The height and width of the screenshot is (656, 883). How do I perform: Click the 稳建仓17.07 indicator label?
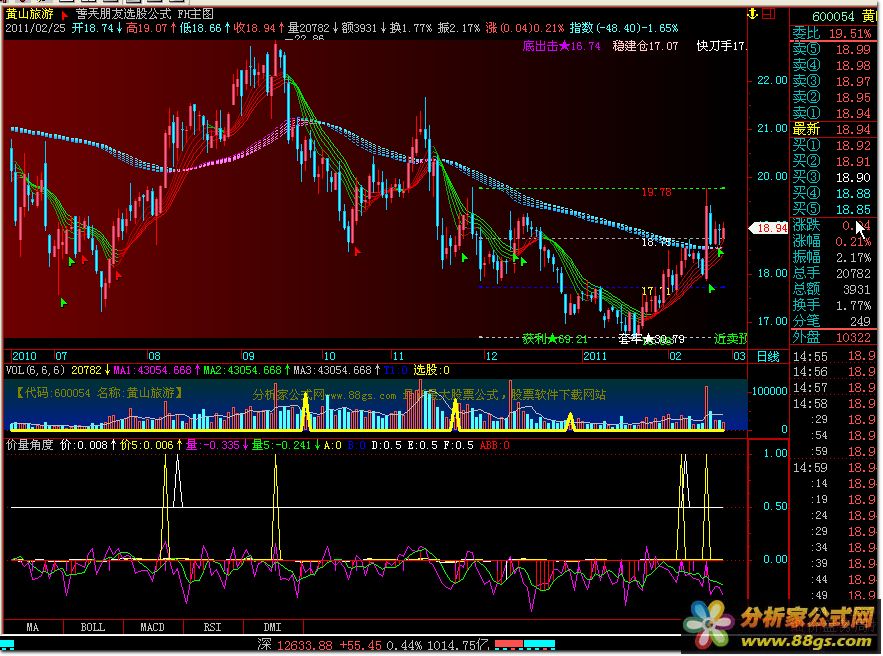click(x=645, y=46)
